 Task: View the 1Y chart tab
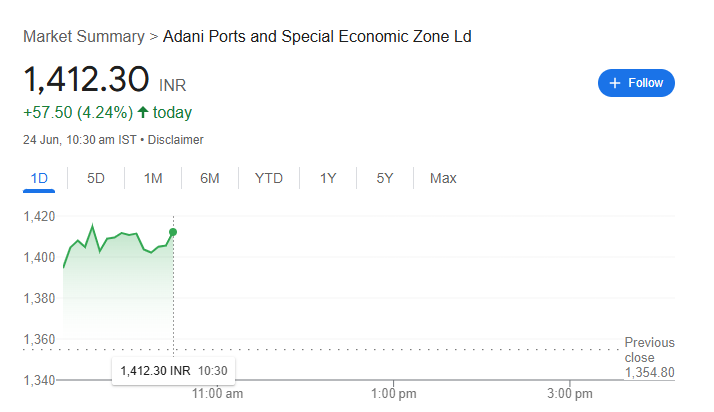tap(328, 178)
